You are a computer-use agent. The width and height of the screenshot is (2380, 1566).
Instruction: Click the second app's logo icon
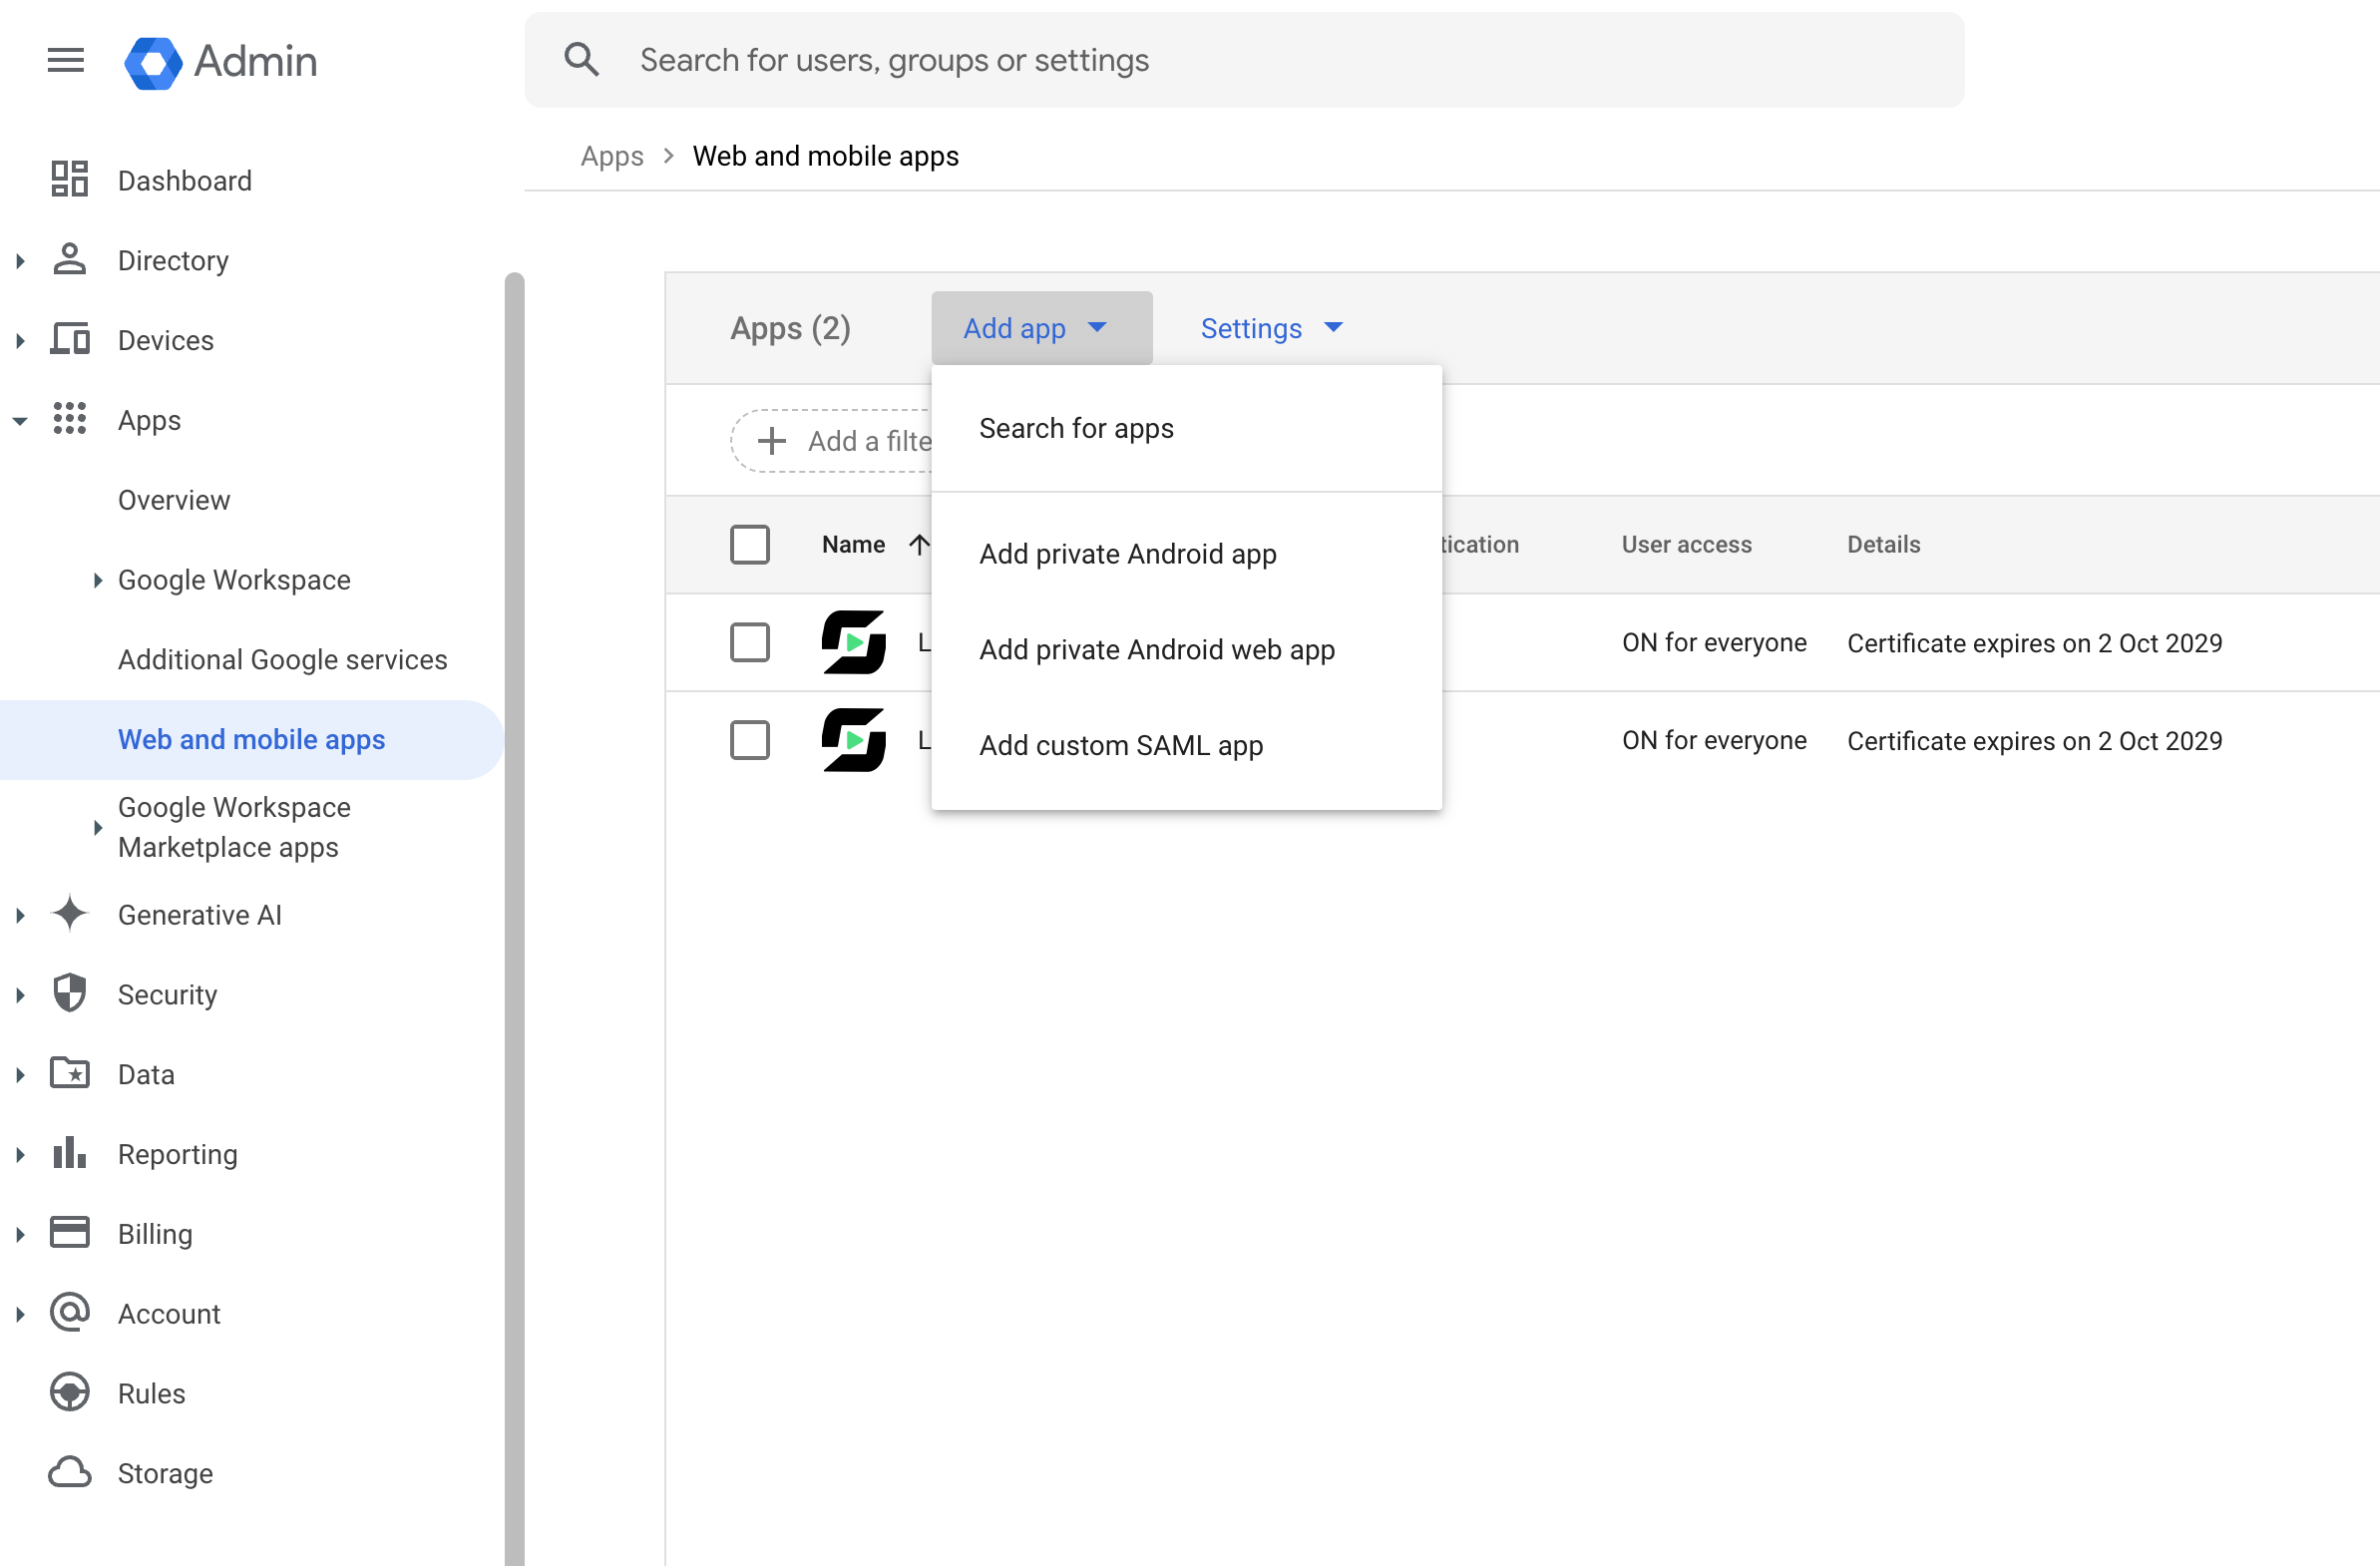[x=853, y=740]
